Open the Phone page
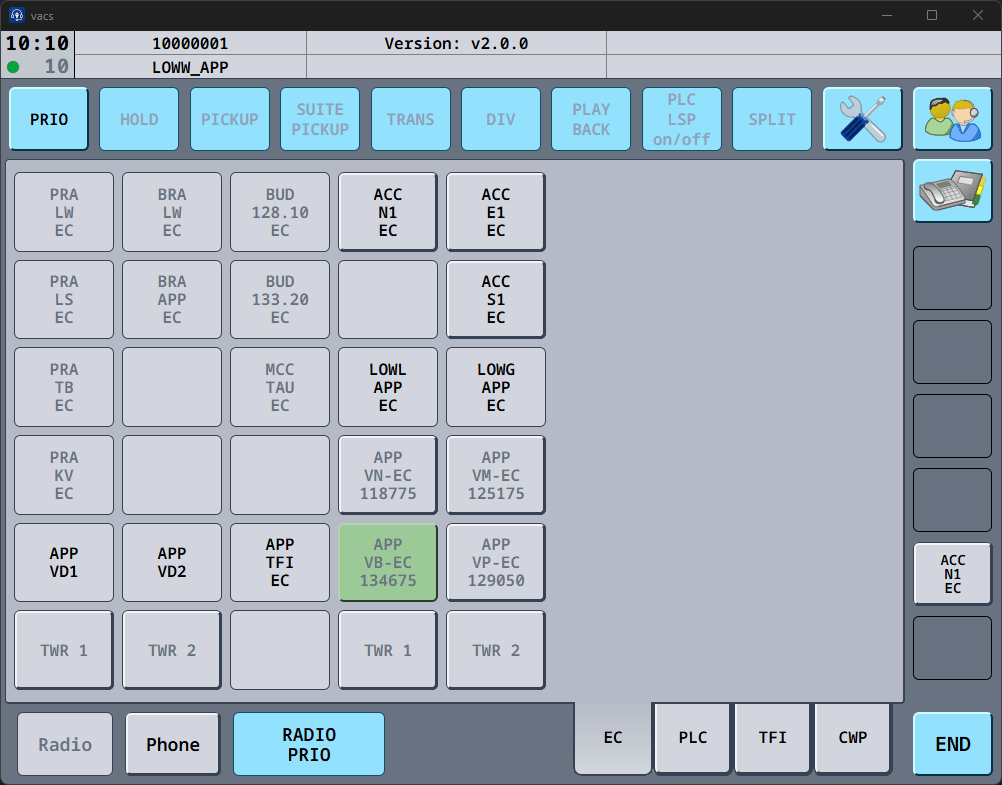The width and height of the screenshot is (1002, 785). pyautogui.click(x=173, y=744)
